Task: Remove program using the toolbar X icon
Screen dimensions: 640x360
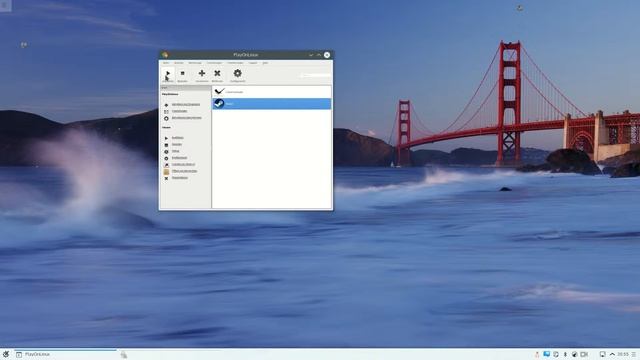Action: coord(217,75)
